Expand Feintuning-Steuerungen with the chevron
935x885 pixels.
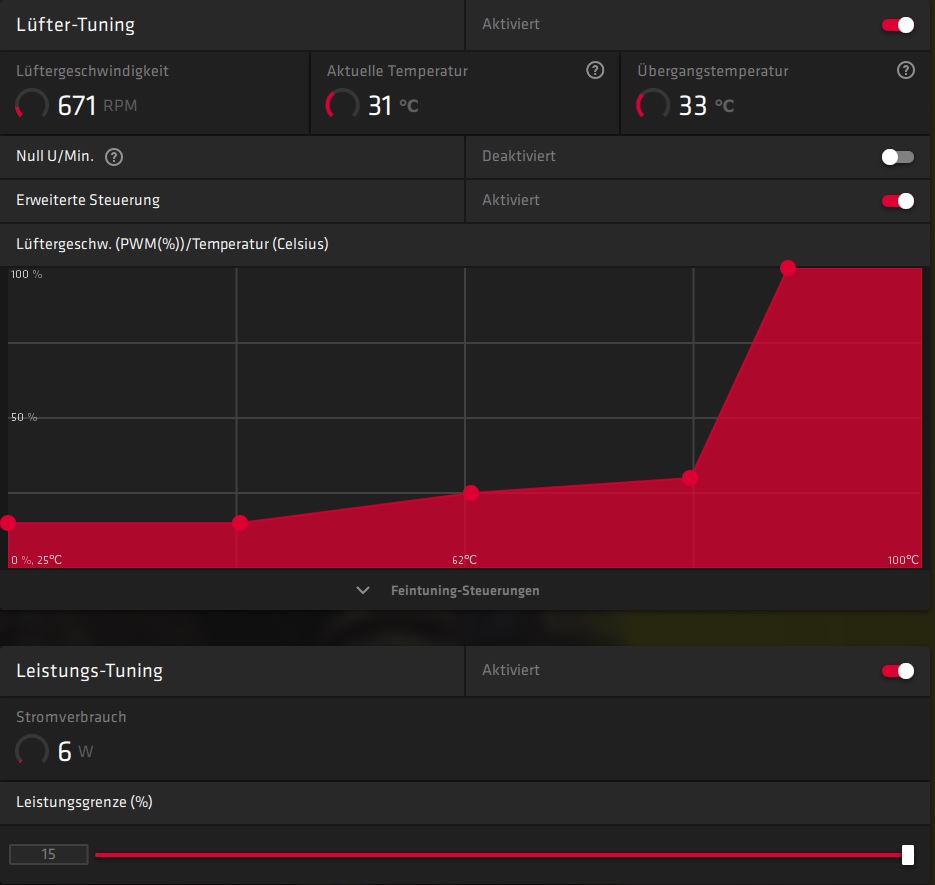pos(363,590)
